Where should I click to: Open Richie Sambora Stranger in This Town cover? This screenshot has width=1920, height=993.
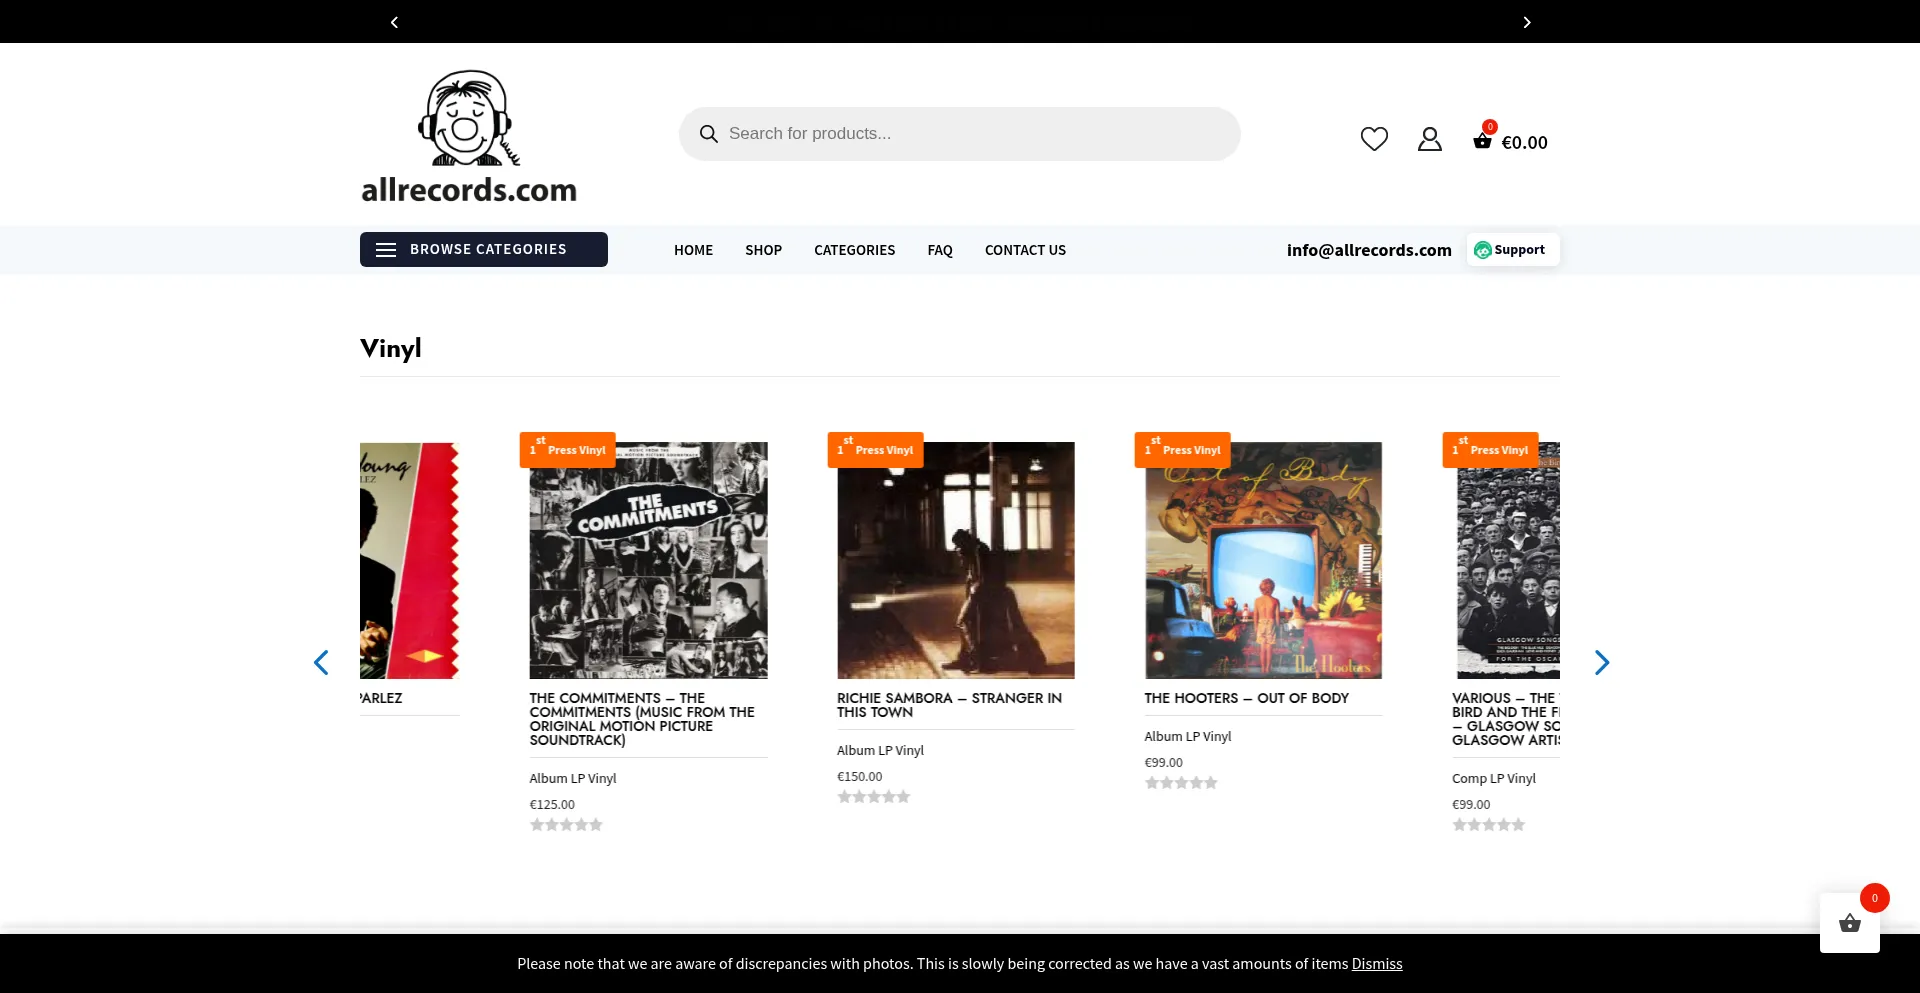point(956,560)
